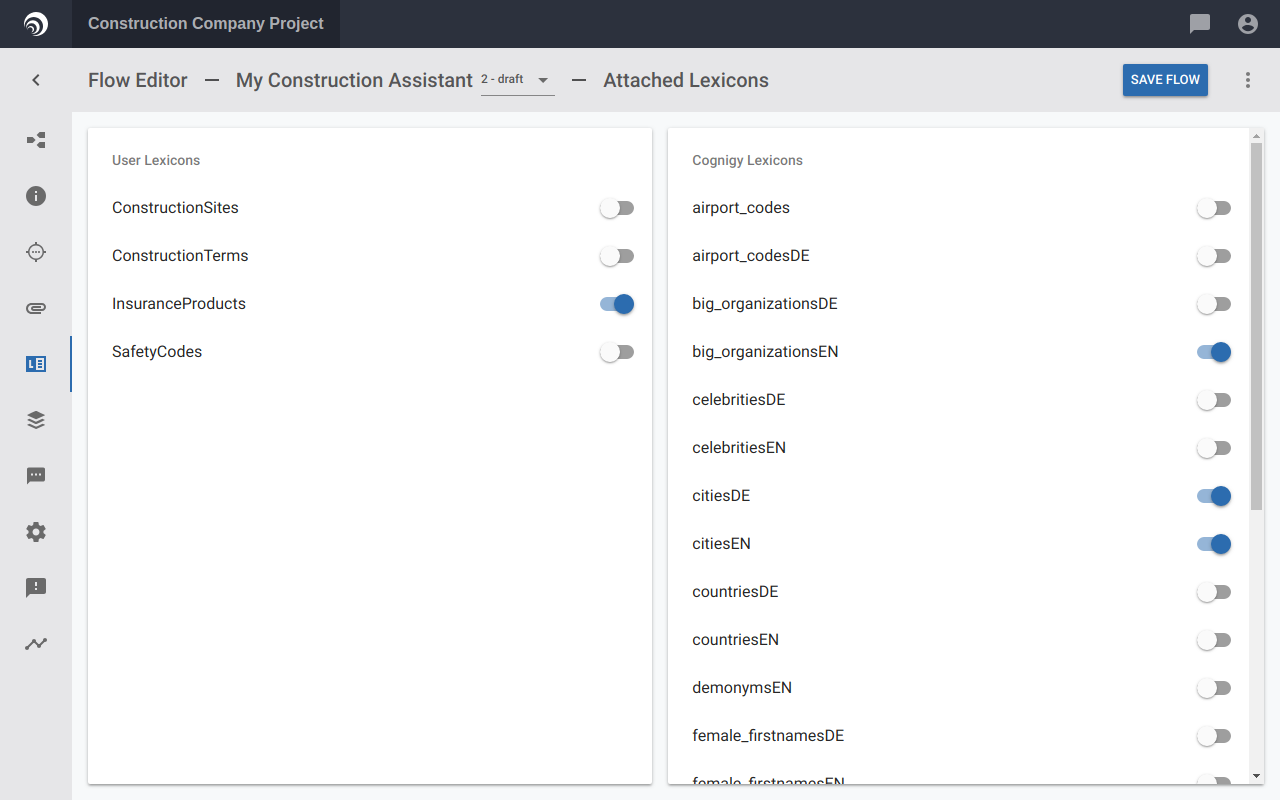
Task: Click the SafetyCodes label
Action: (157, 352)
